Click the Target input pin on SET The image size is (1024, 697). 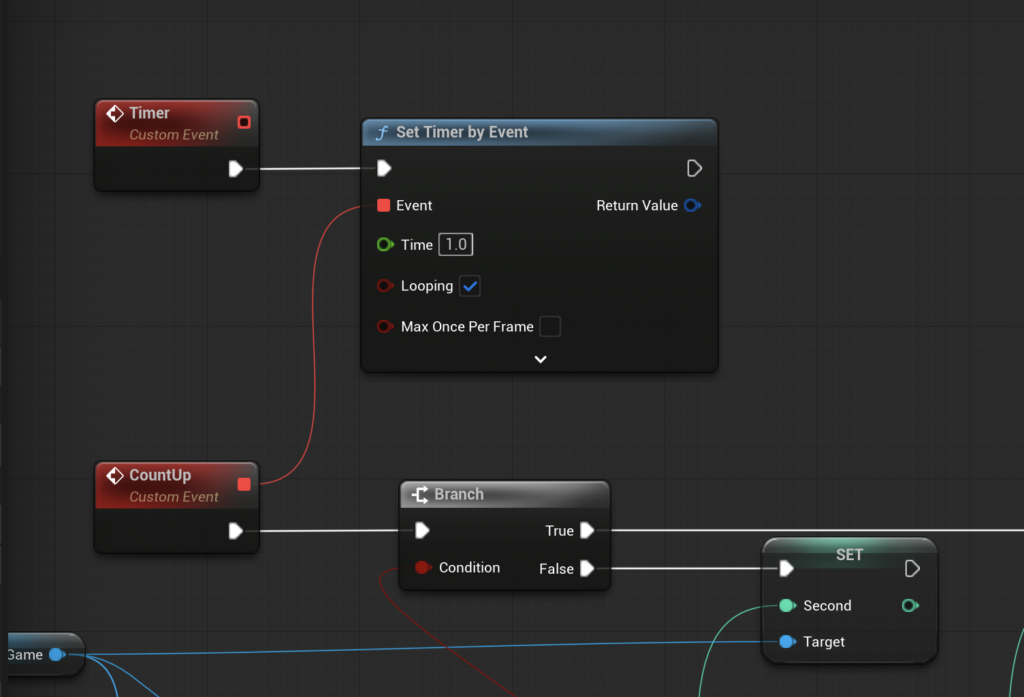788,641
